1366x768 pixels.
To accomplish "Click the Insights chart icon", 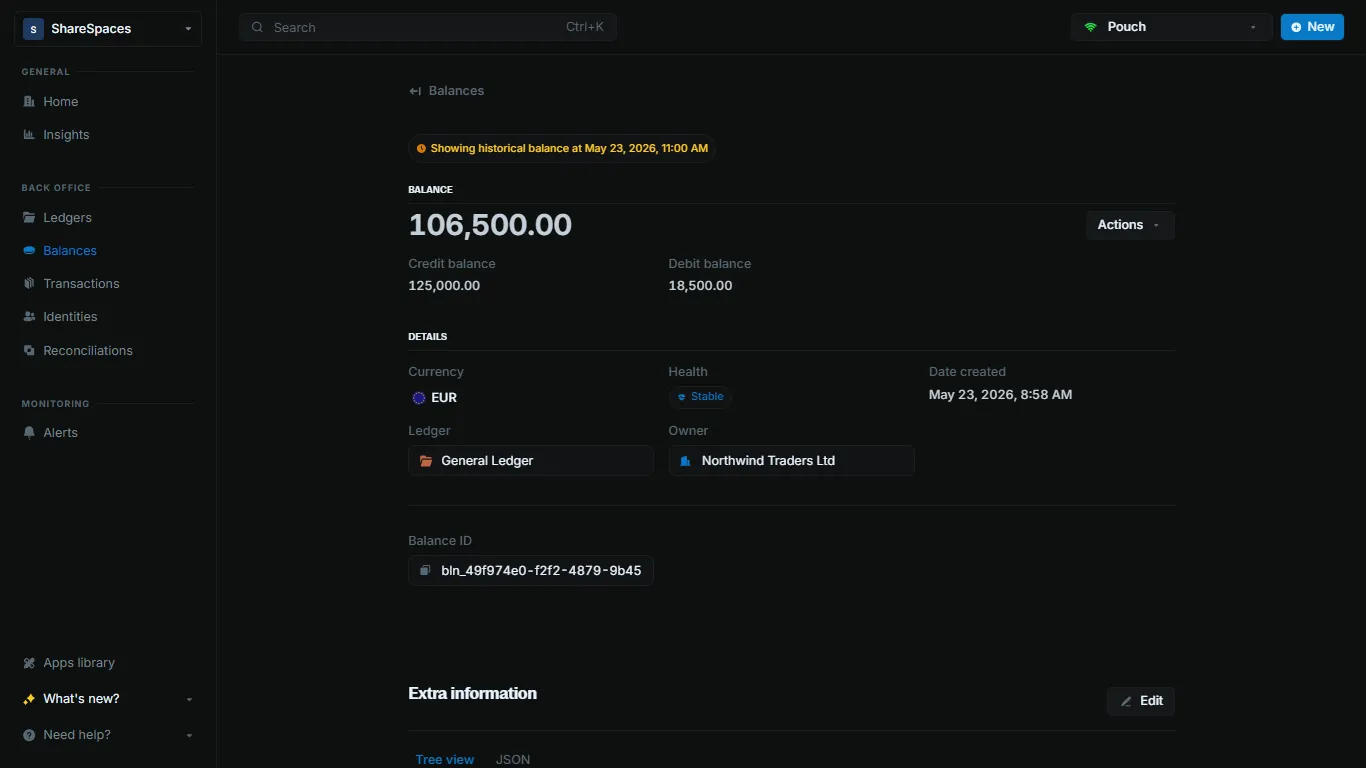I will pyautogui.click(x=29, y=134).
